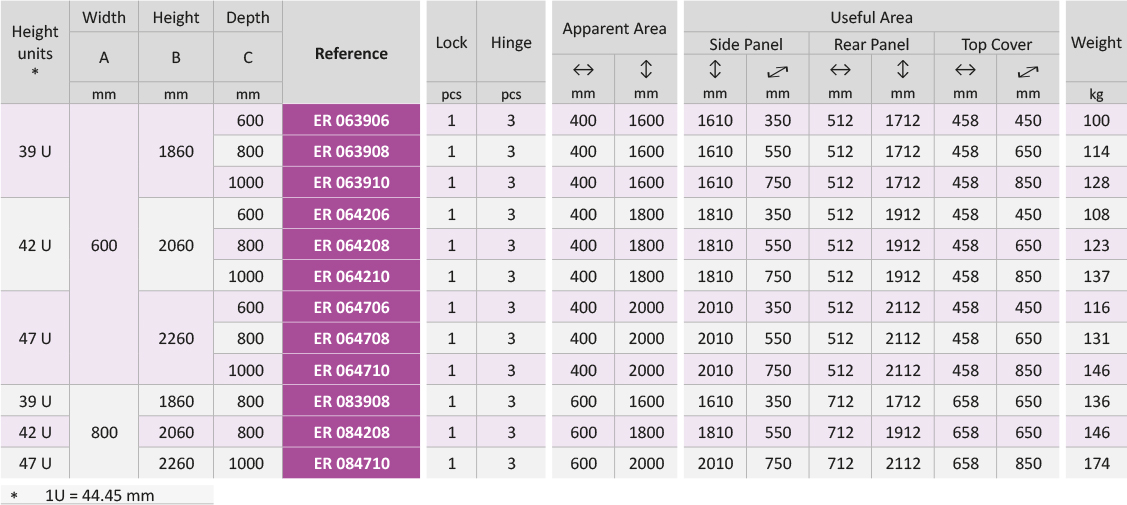
Task: Click the purple ER 083908 reference cell
Action: tap(351, 401)
